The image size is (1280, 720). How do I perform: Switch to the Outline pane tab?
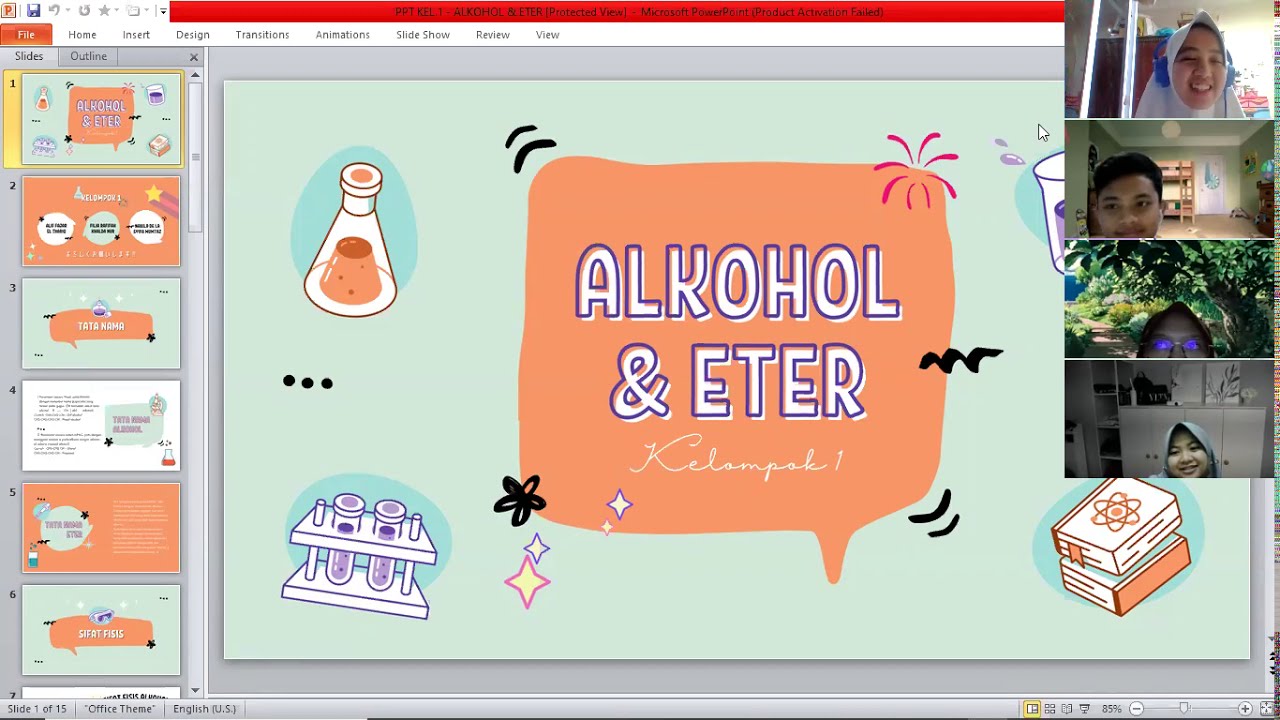tap(88, 56)
